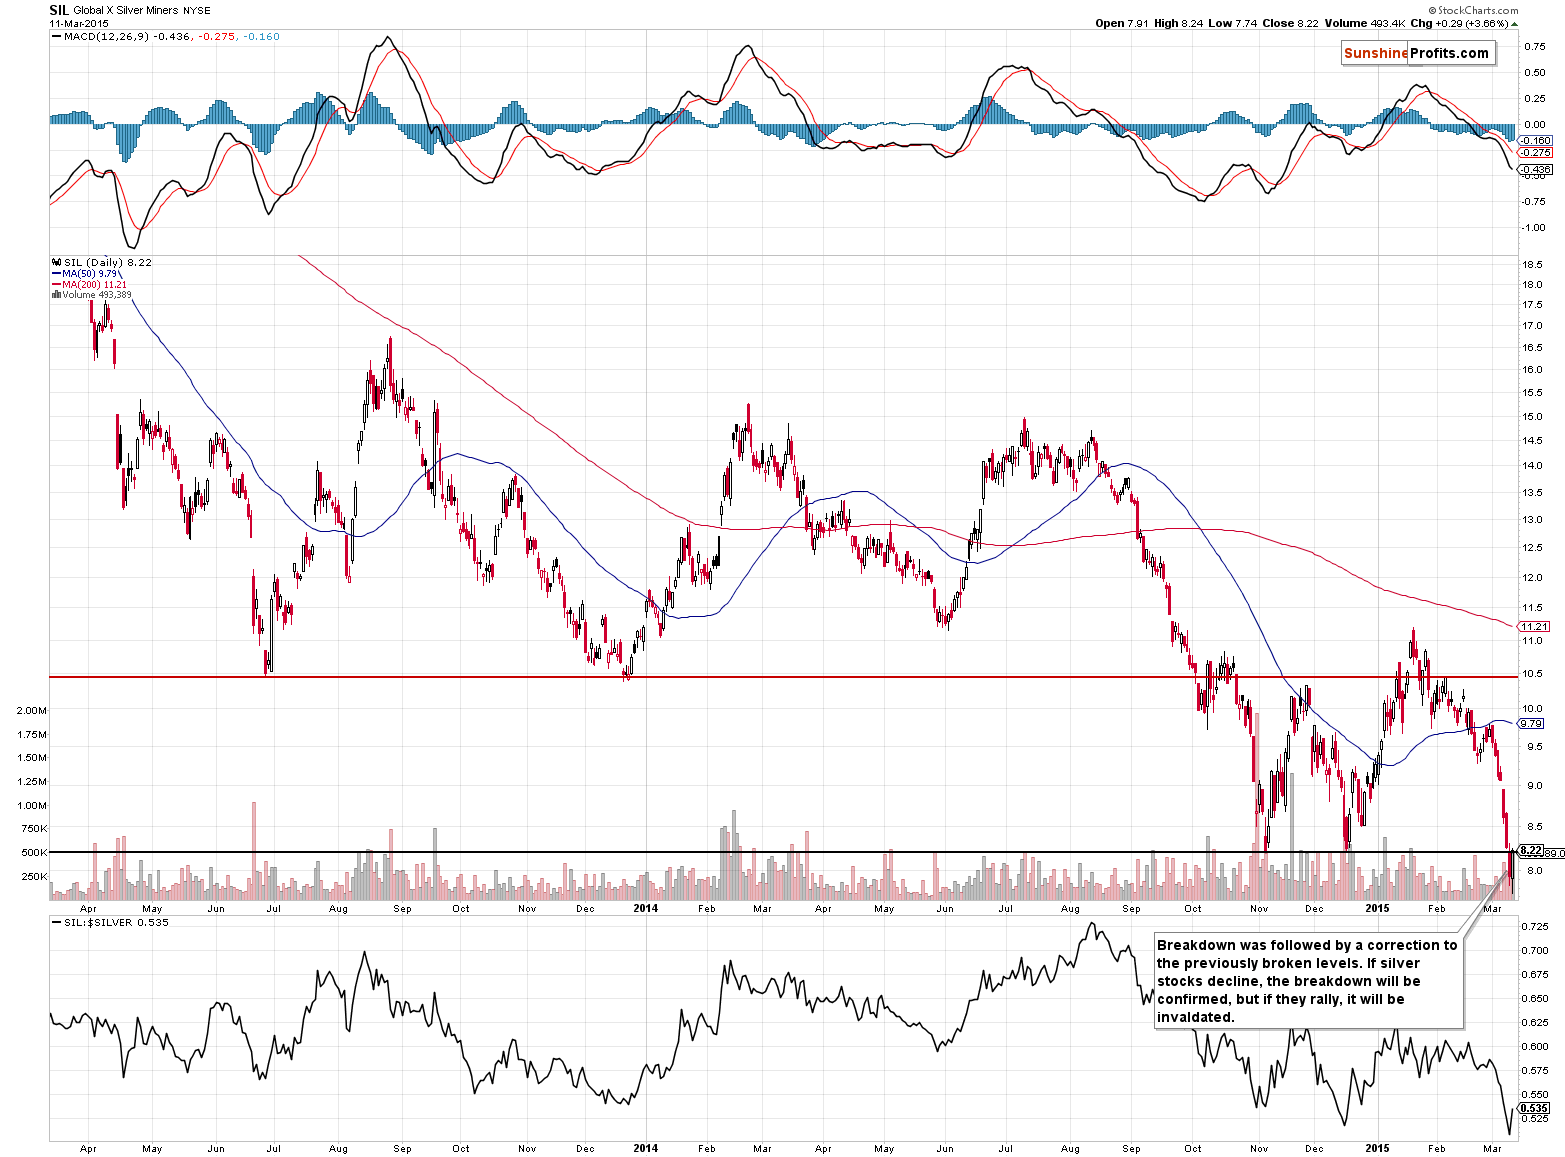The image size is (1565, 1157).
Task: Click the 11.21 MA(200) price tag
Action: 1534,626
